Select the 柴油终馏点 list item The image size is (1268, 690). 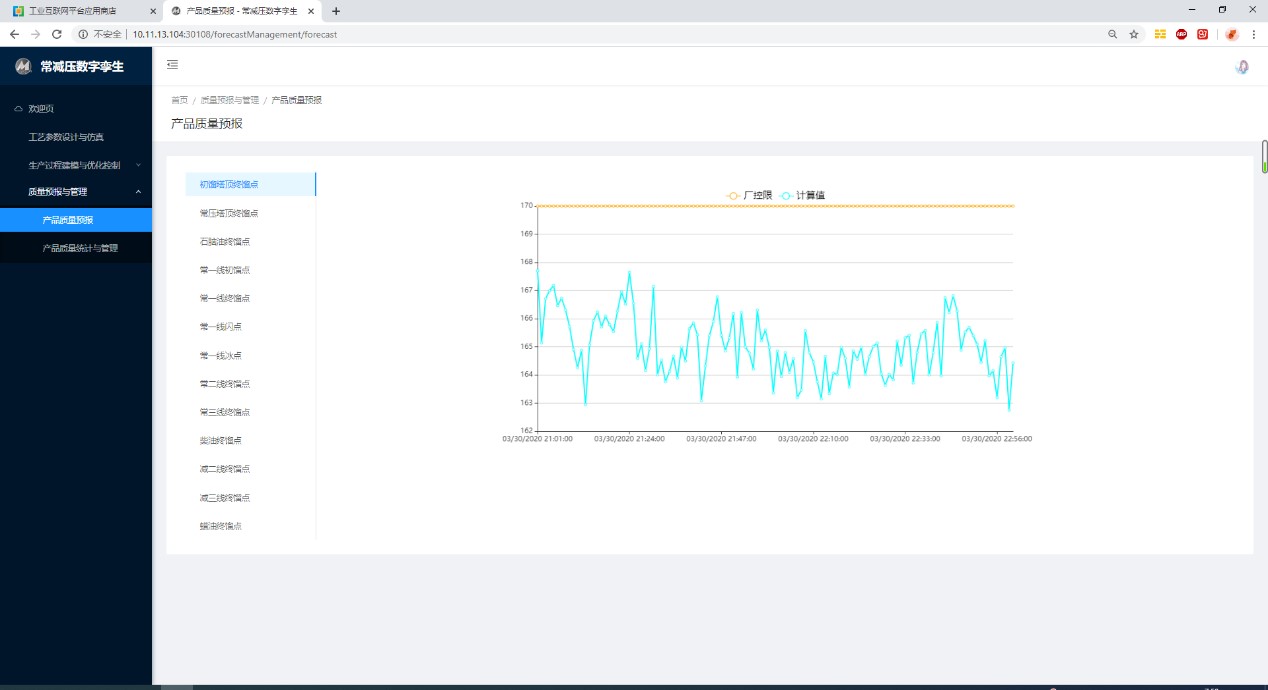pos(221,441)
